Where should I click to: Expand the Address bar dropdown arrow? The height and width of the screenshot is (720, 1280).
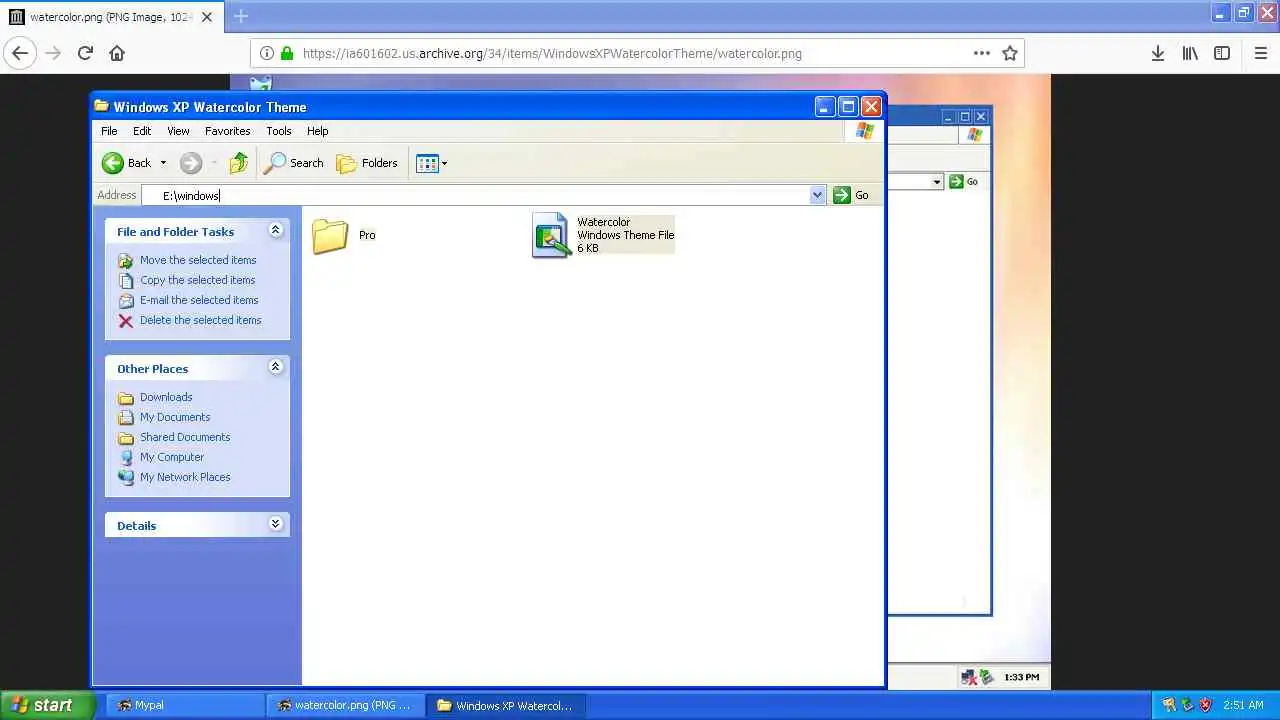point(818,195)
